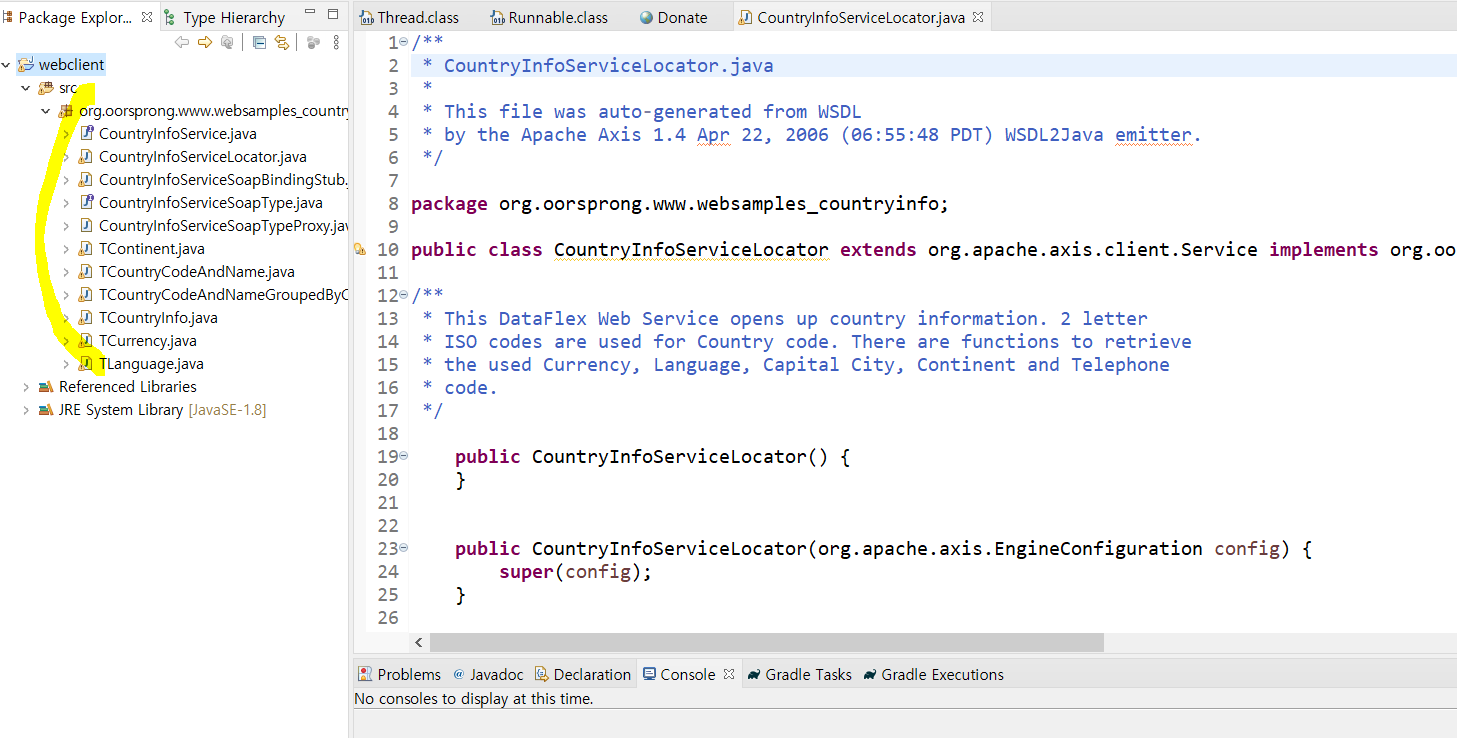Open the Javadoc view tab
The width and height of the screenshot is (1457, 738).
(x=489, y=674)
